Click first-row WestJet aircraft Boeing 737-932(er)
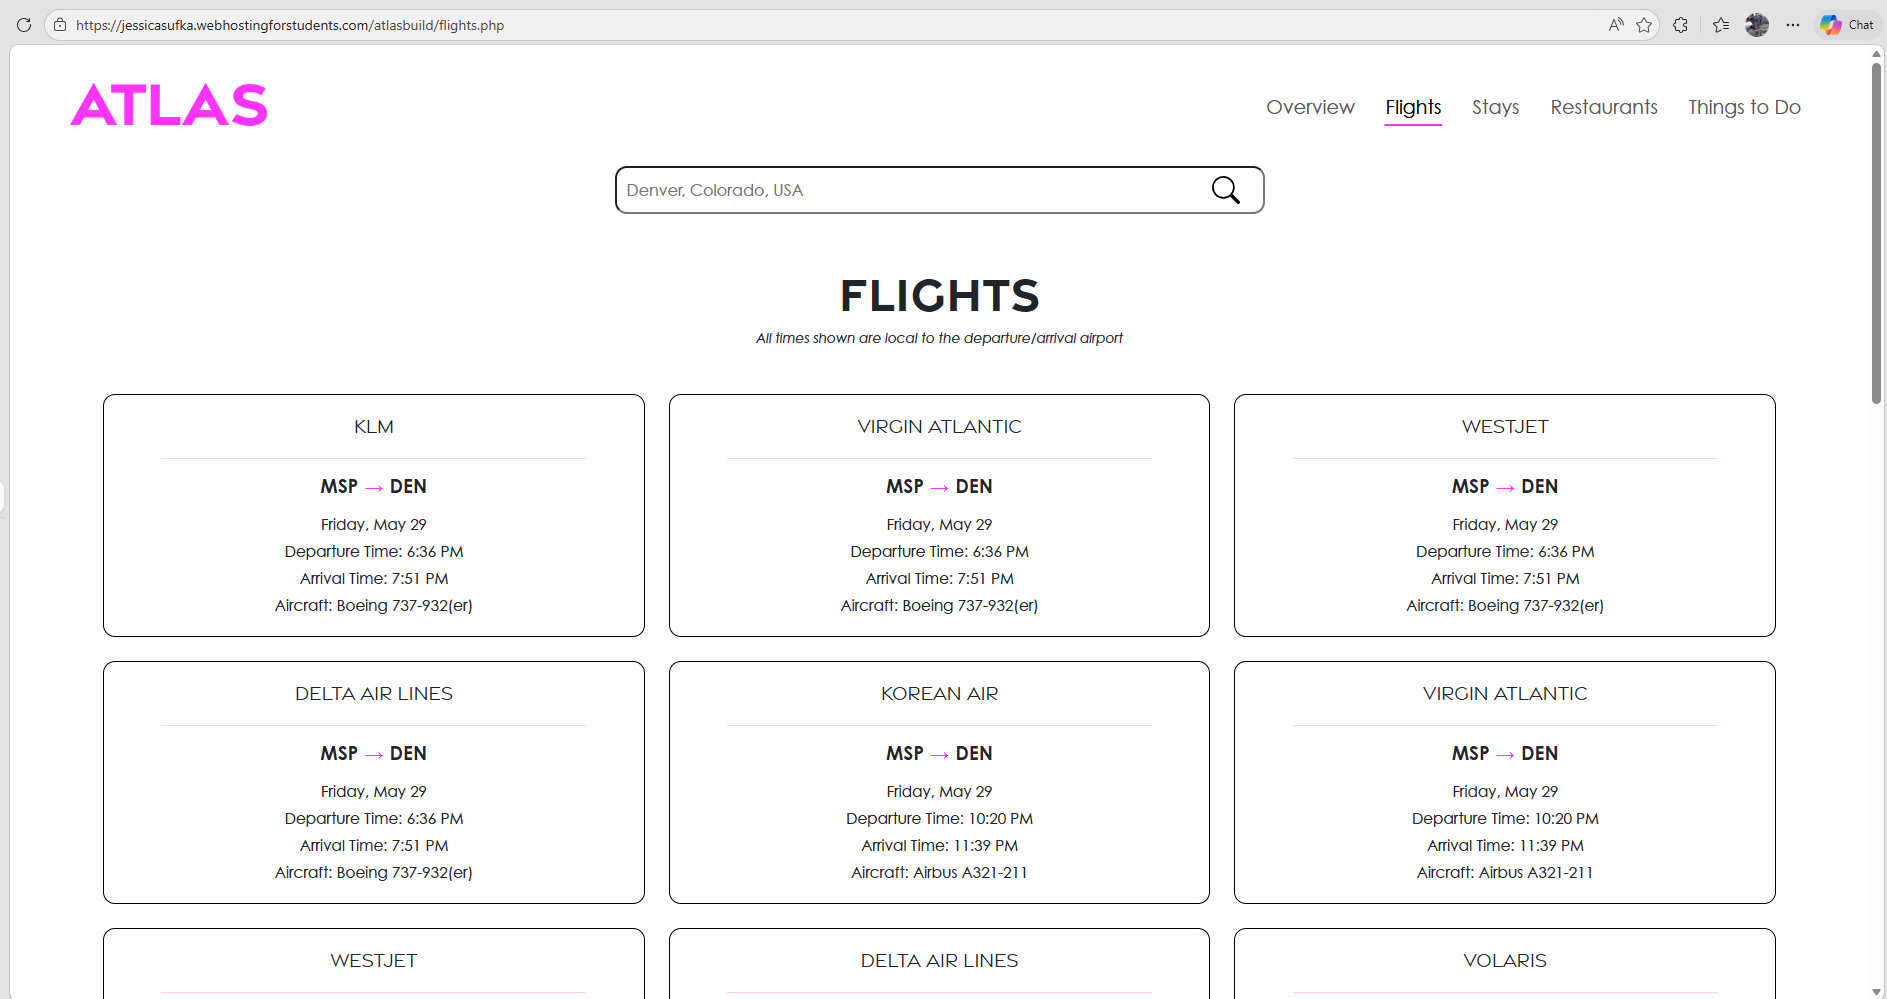Image resolution: width=1887 pixels, height=999 pixels. [1505, 606]
